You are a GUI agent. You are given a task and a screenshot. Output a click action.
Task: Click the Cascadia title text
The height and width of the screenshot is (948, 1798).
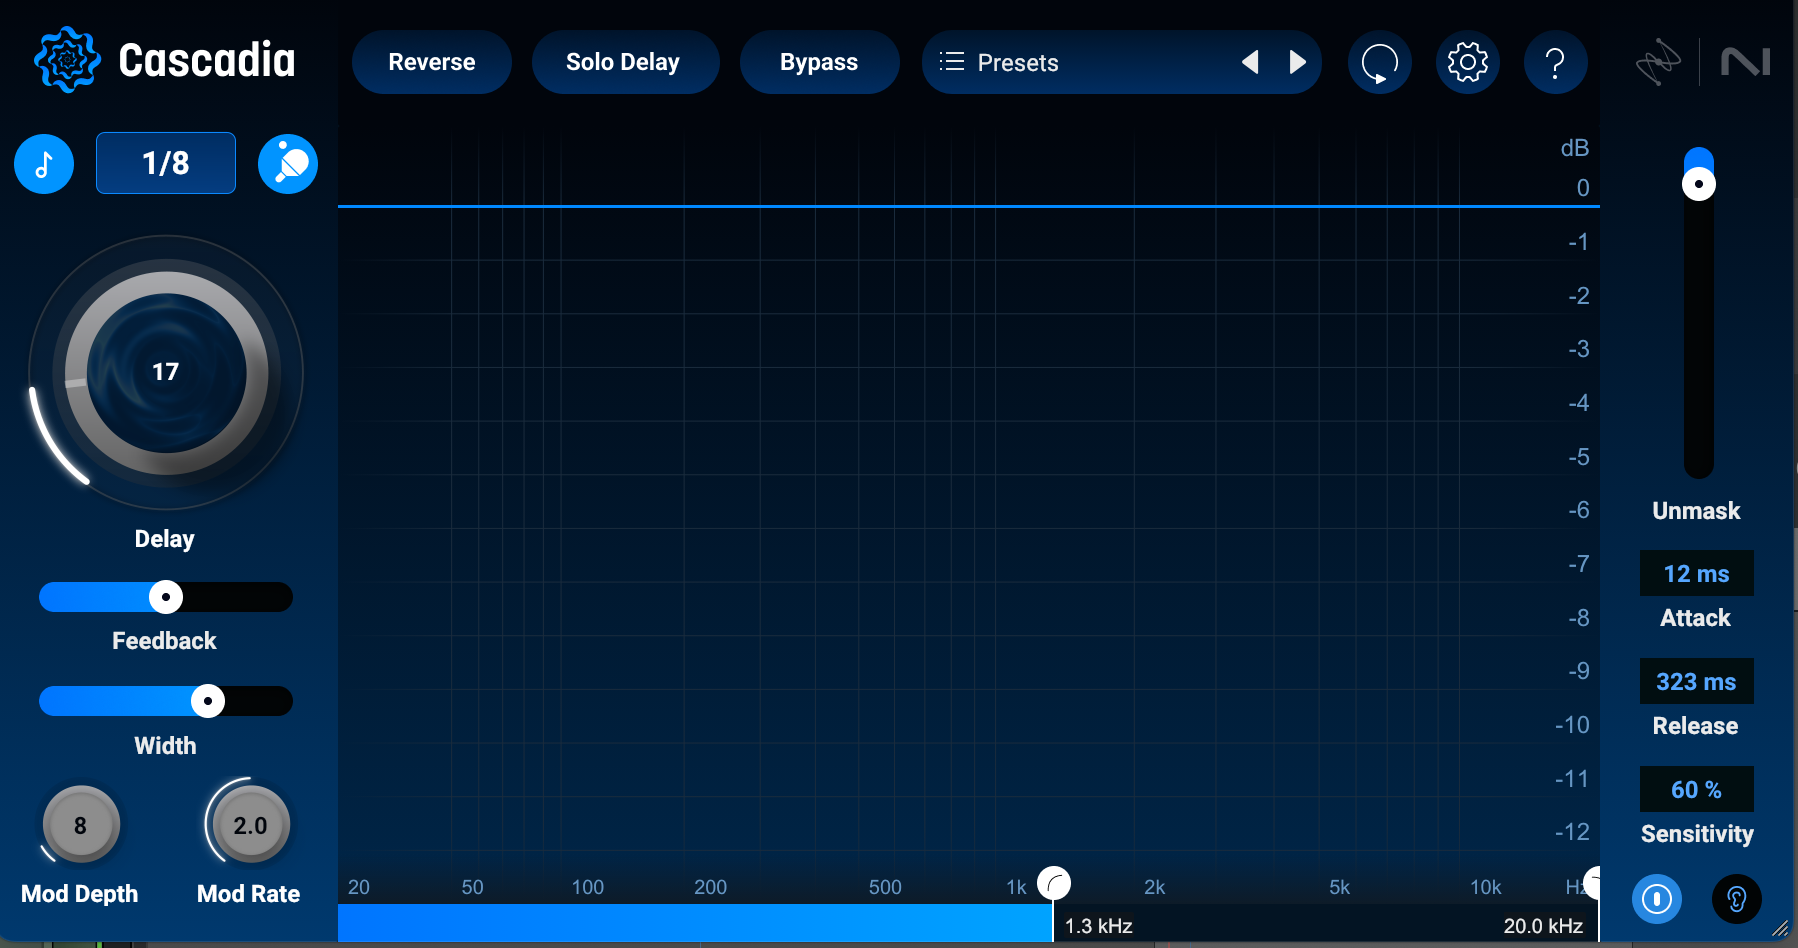tap(207, 61)
